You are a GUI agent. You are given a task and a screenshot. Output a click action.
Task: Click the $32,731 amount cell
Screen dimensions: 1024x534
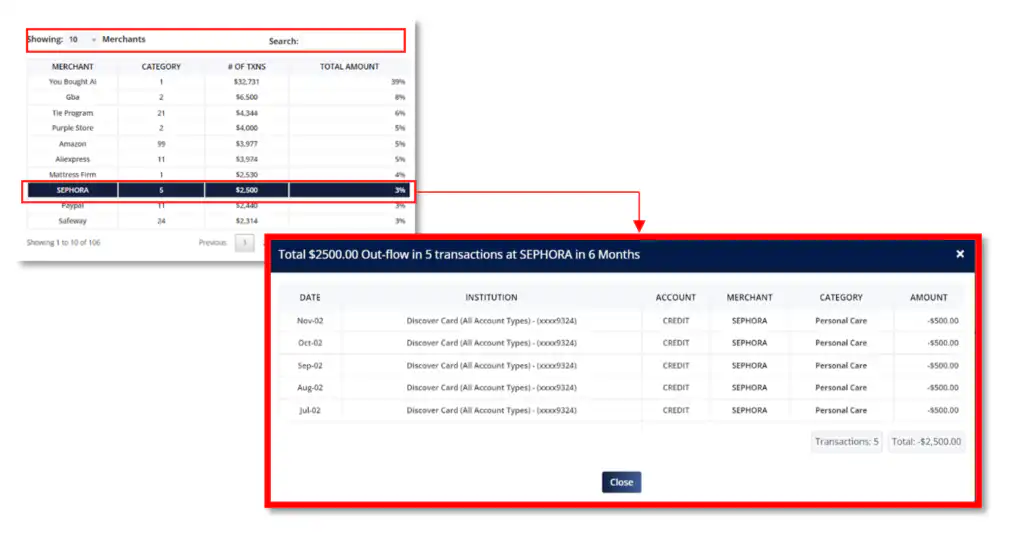point(246,82)
